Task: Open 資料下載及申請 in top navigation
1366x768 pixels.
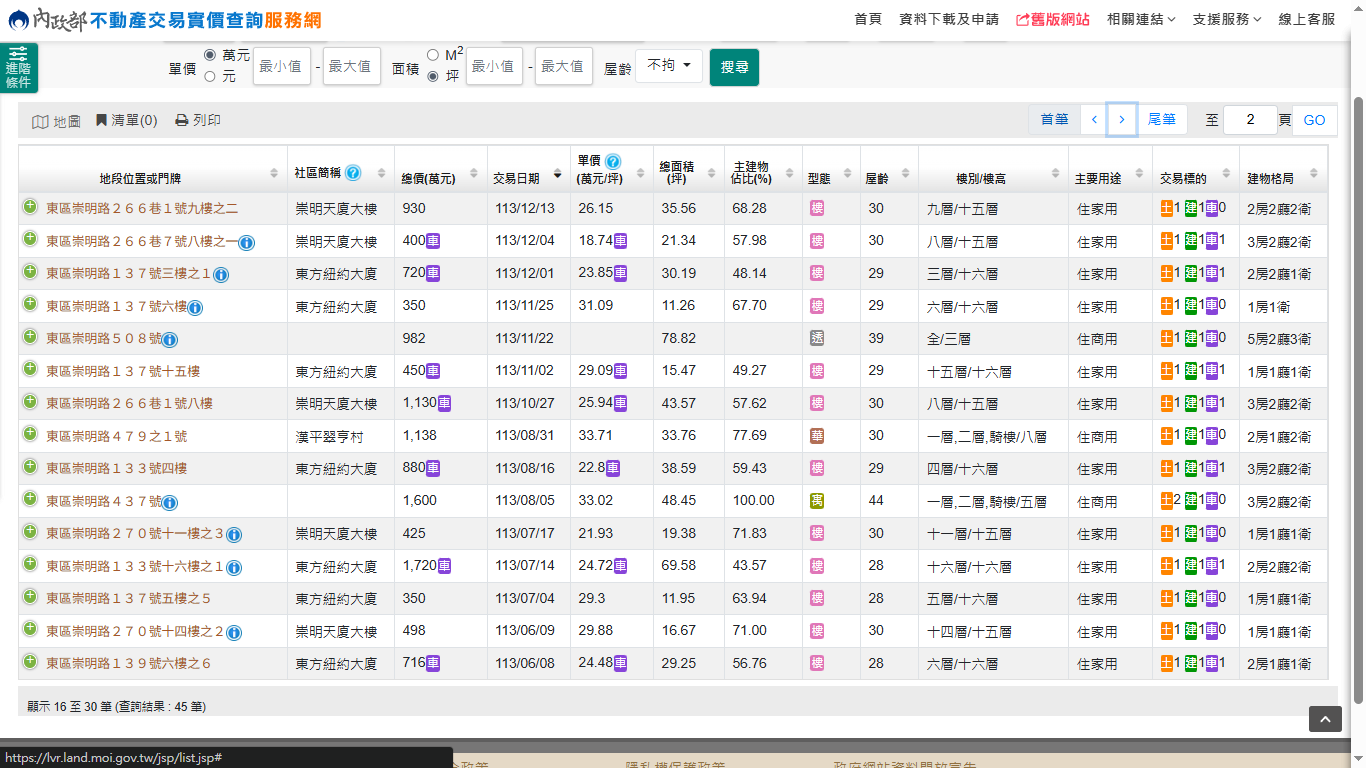Action: pos(949,19)
